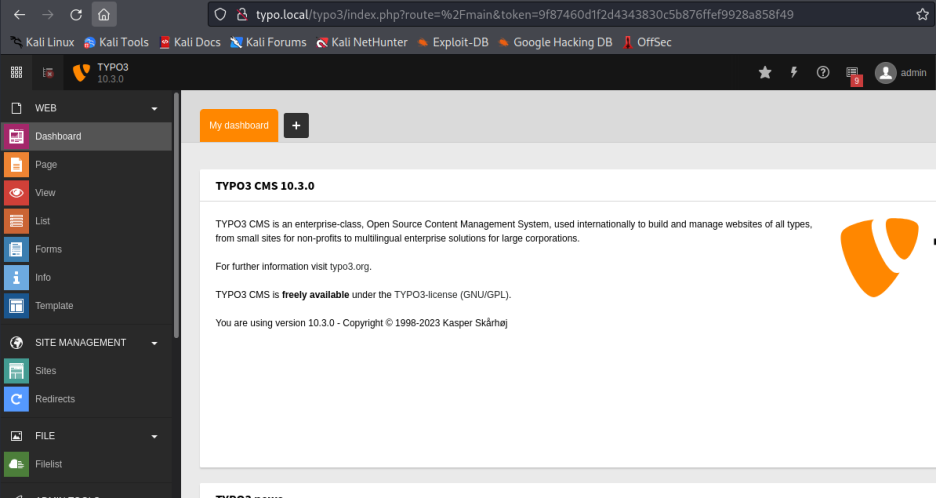
Task: Open bookmarks via the star icon
Action: click(765, 72)
